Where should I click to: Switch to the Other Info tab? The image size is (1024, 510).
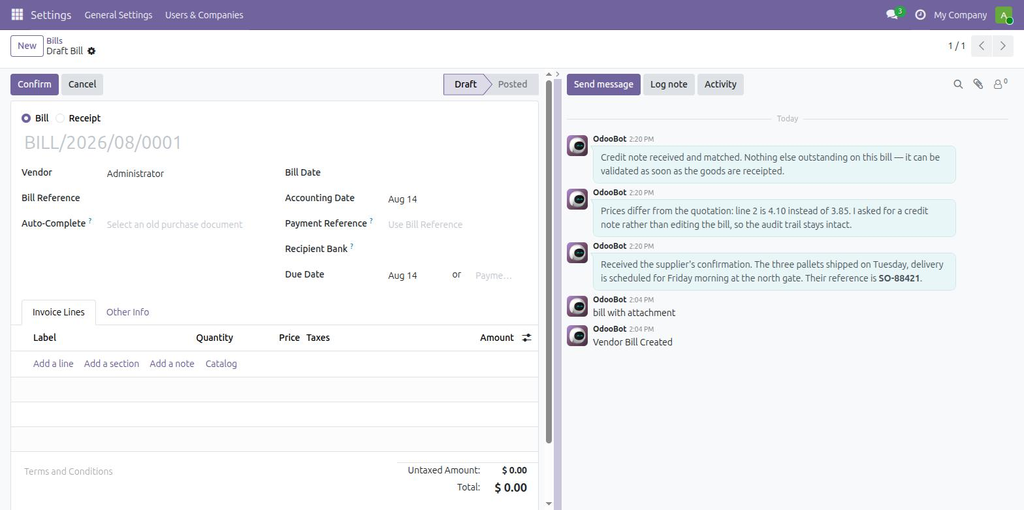[x=127, y=312]
